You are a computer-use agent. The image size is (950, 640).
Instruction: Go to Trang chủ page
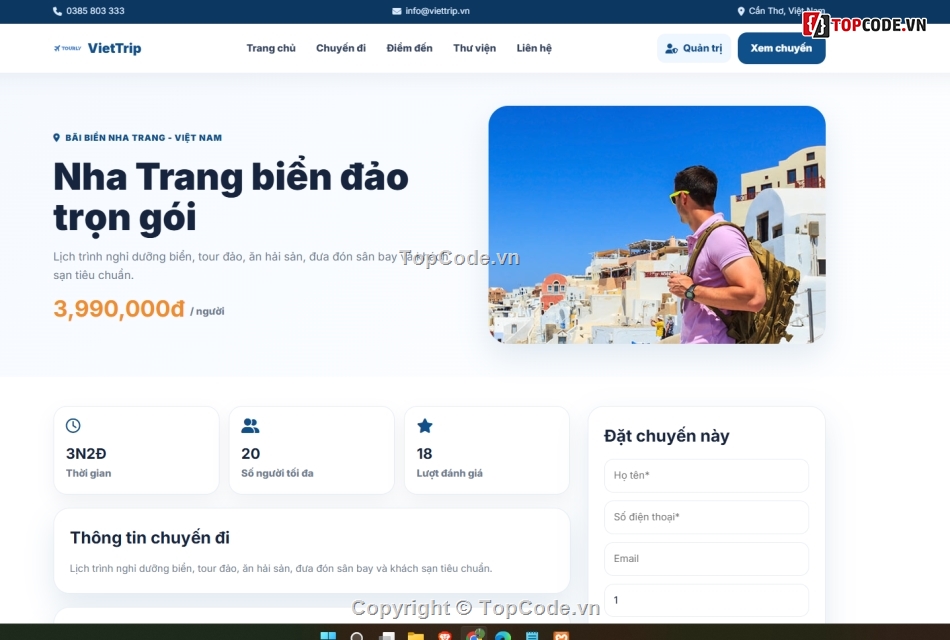coord(271,48)
